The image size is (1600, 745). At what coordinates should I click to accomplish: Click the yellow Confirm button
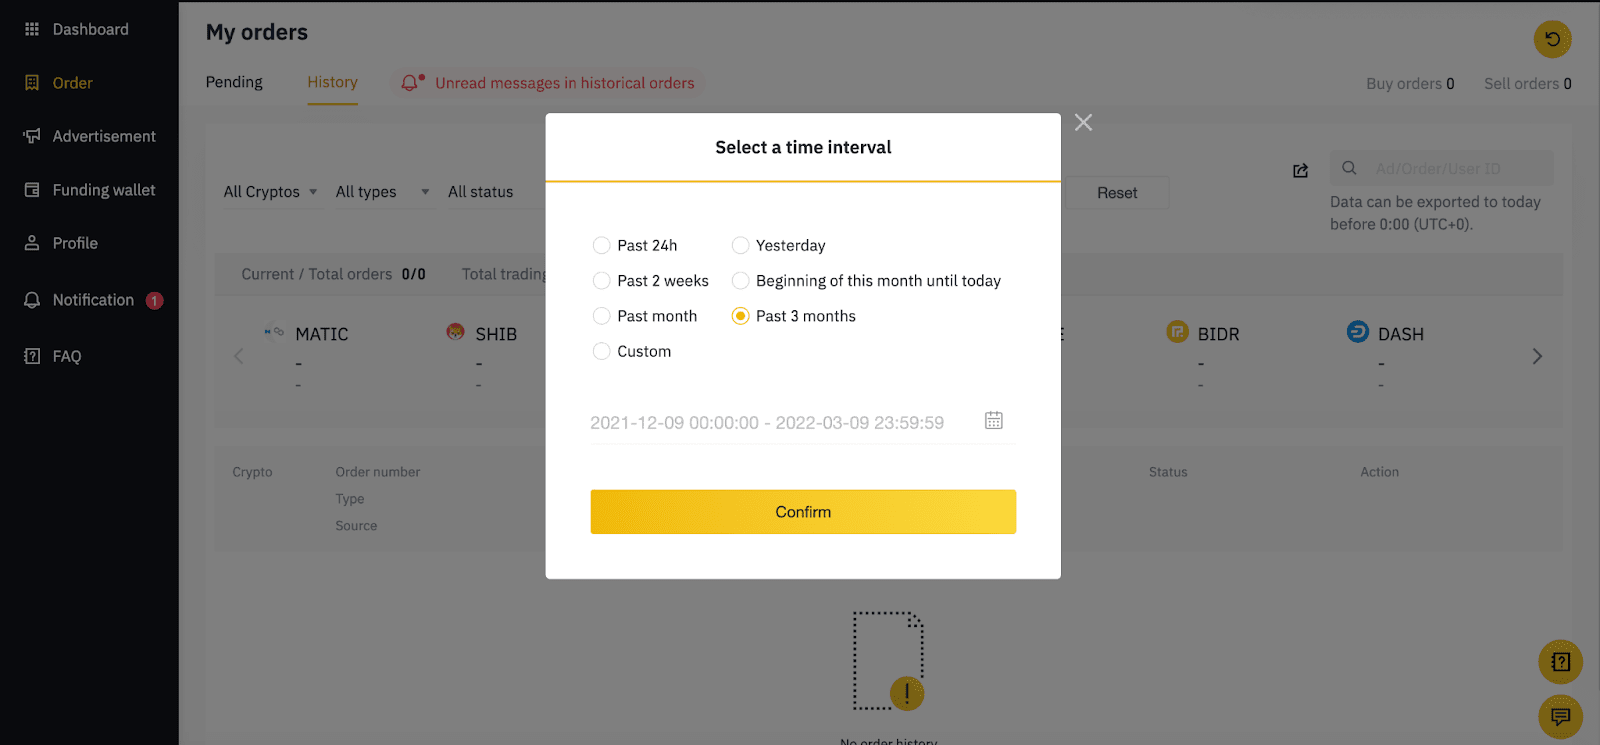tap(803, 511)
